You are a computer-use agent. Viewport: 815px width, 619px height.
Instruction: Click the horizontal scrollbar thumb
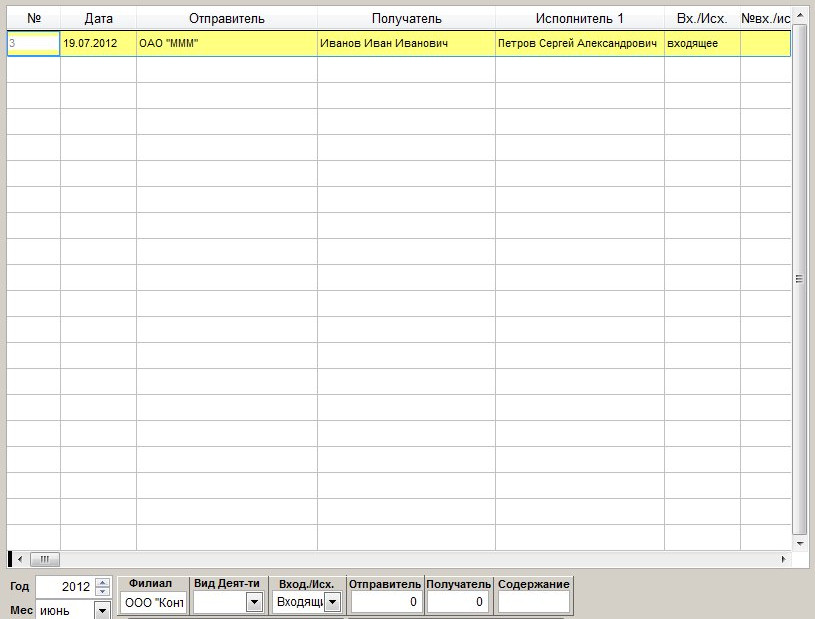click(x=45, y=559)
